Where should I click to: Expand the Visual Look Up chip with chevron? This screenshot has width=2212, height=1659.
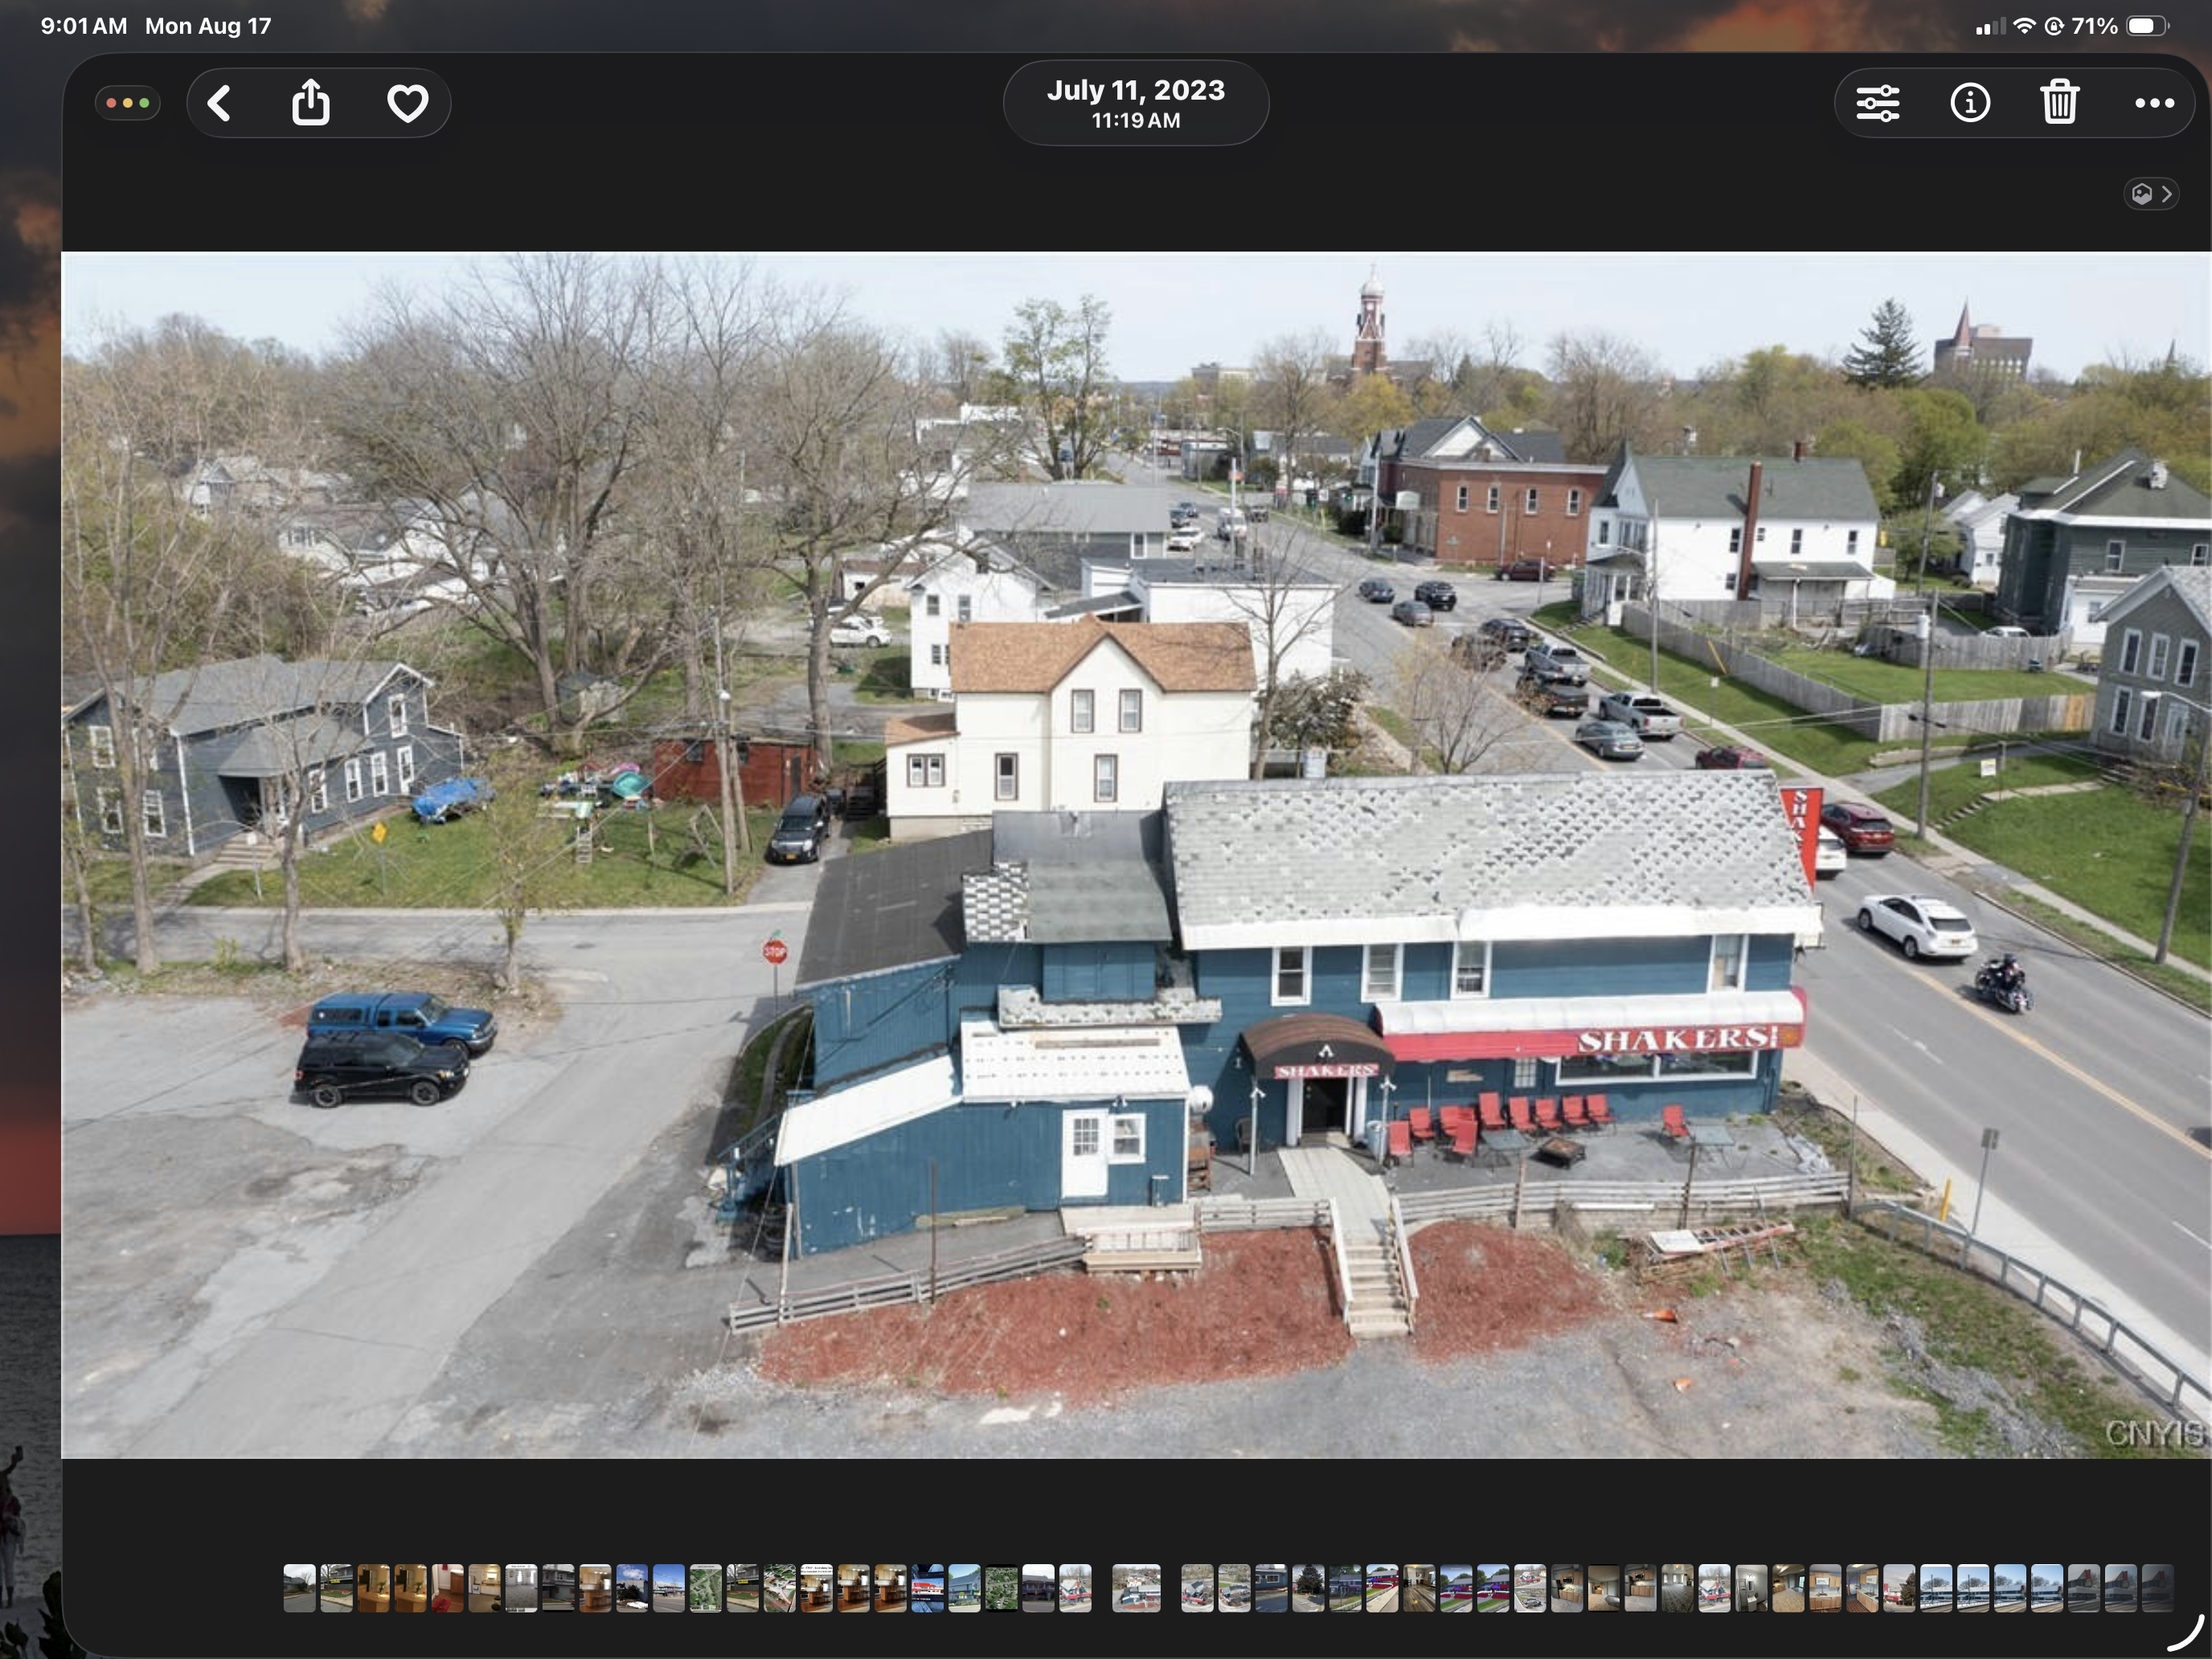[x=2152, y=193]
